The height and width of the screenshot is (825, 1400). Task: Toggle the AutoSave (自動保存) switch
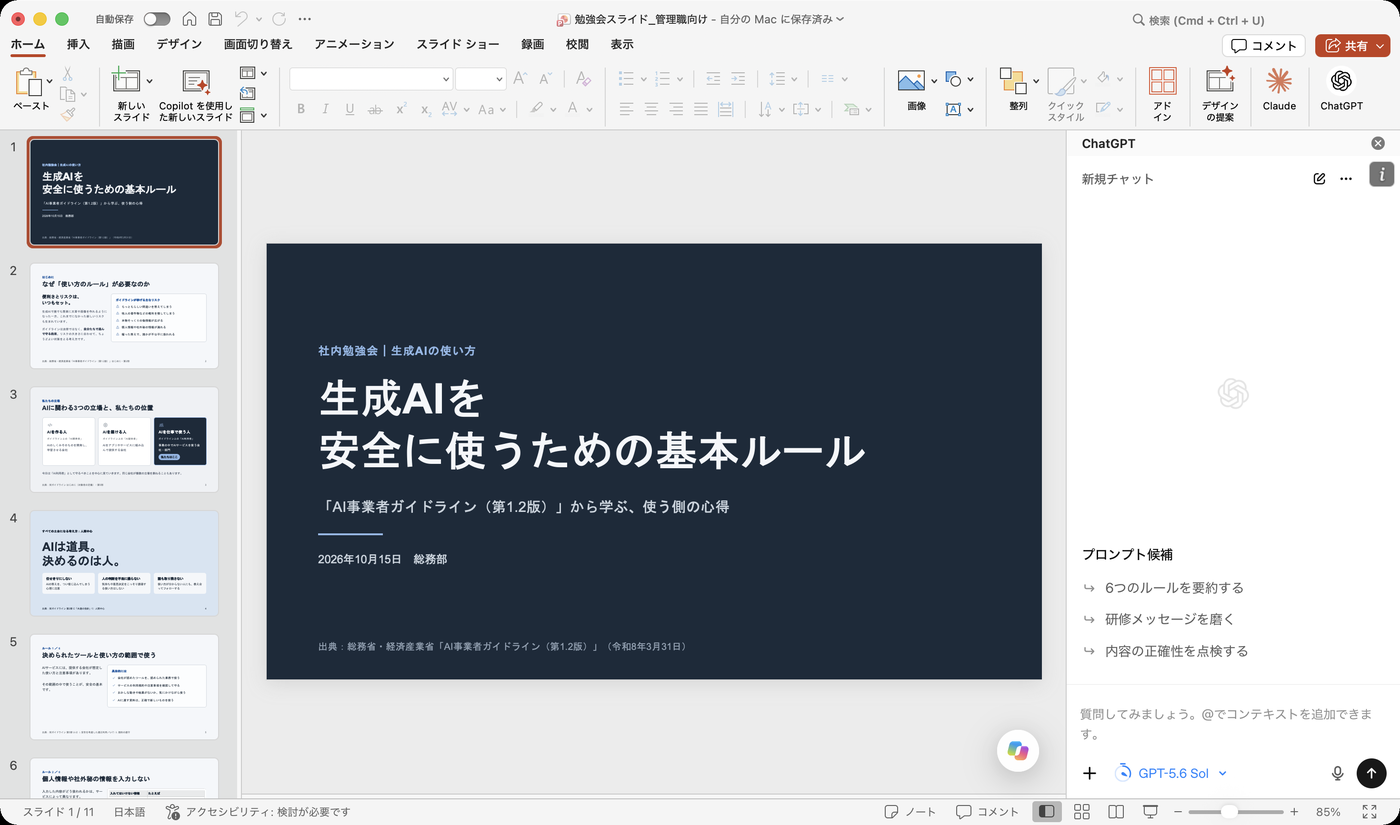pyautogui.click(x=156, y=19)
